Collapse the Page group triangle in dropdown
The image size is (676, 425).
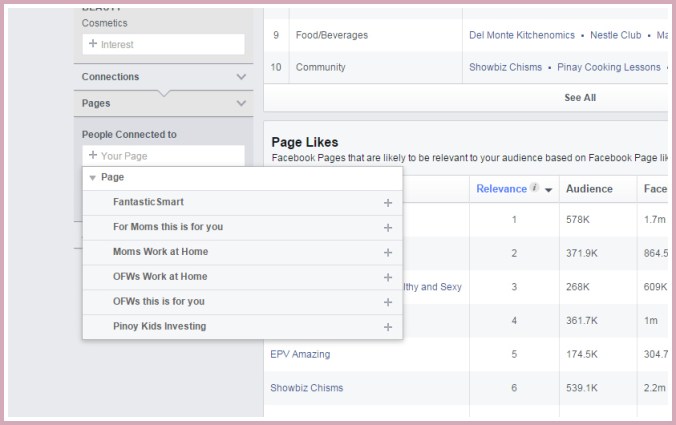93,178
